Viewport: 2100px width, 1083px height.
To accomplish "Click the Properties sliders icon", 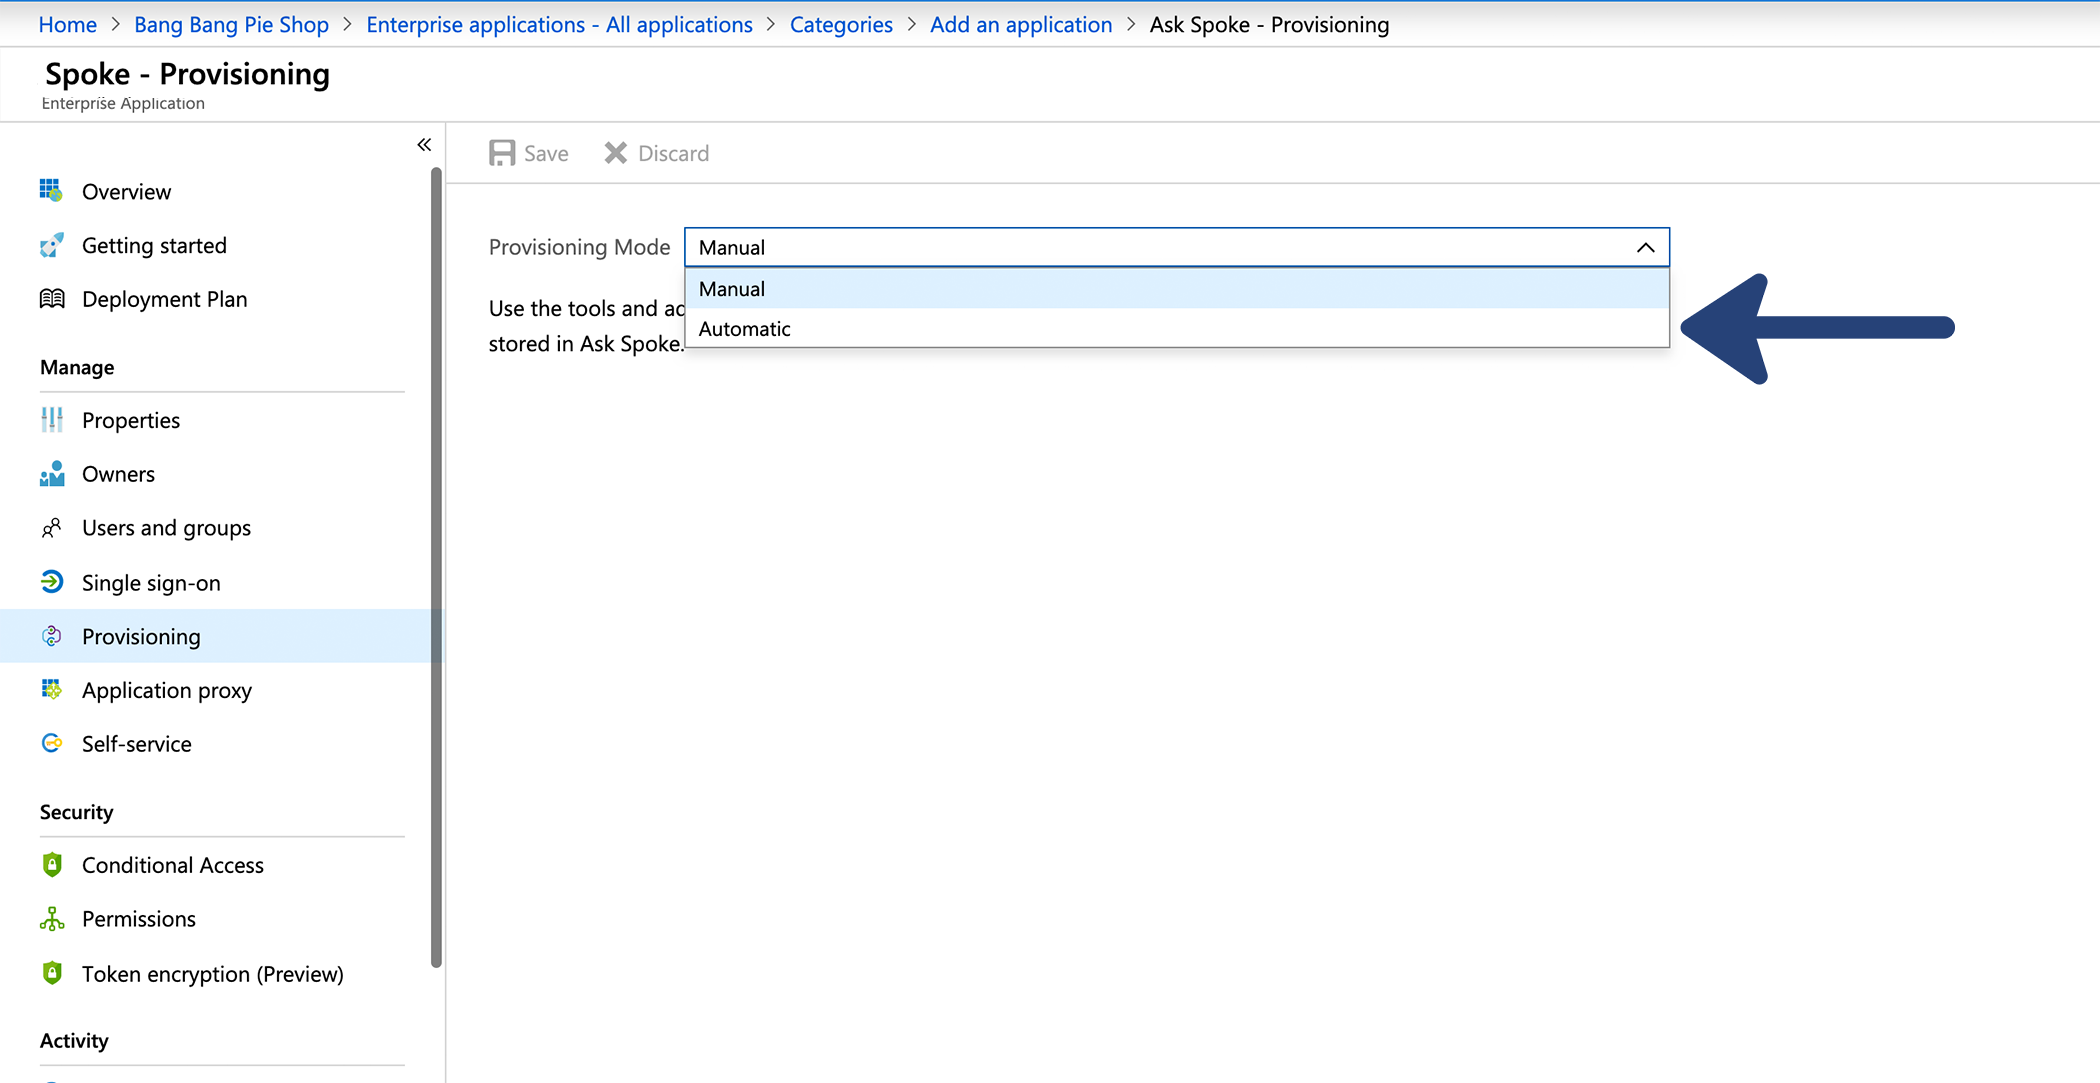I will pos(51,420).
